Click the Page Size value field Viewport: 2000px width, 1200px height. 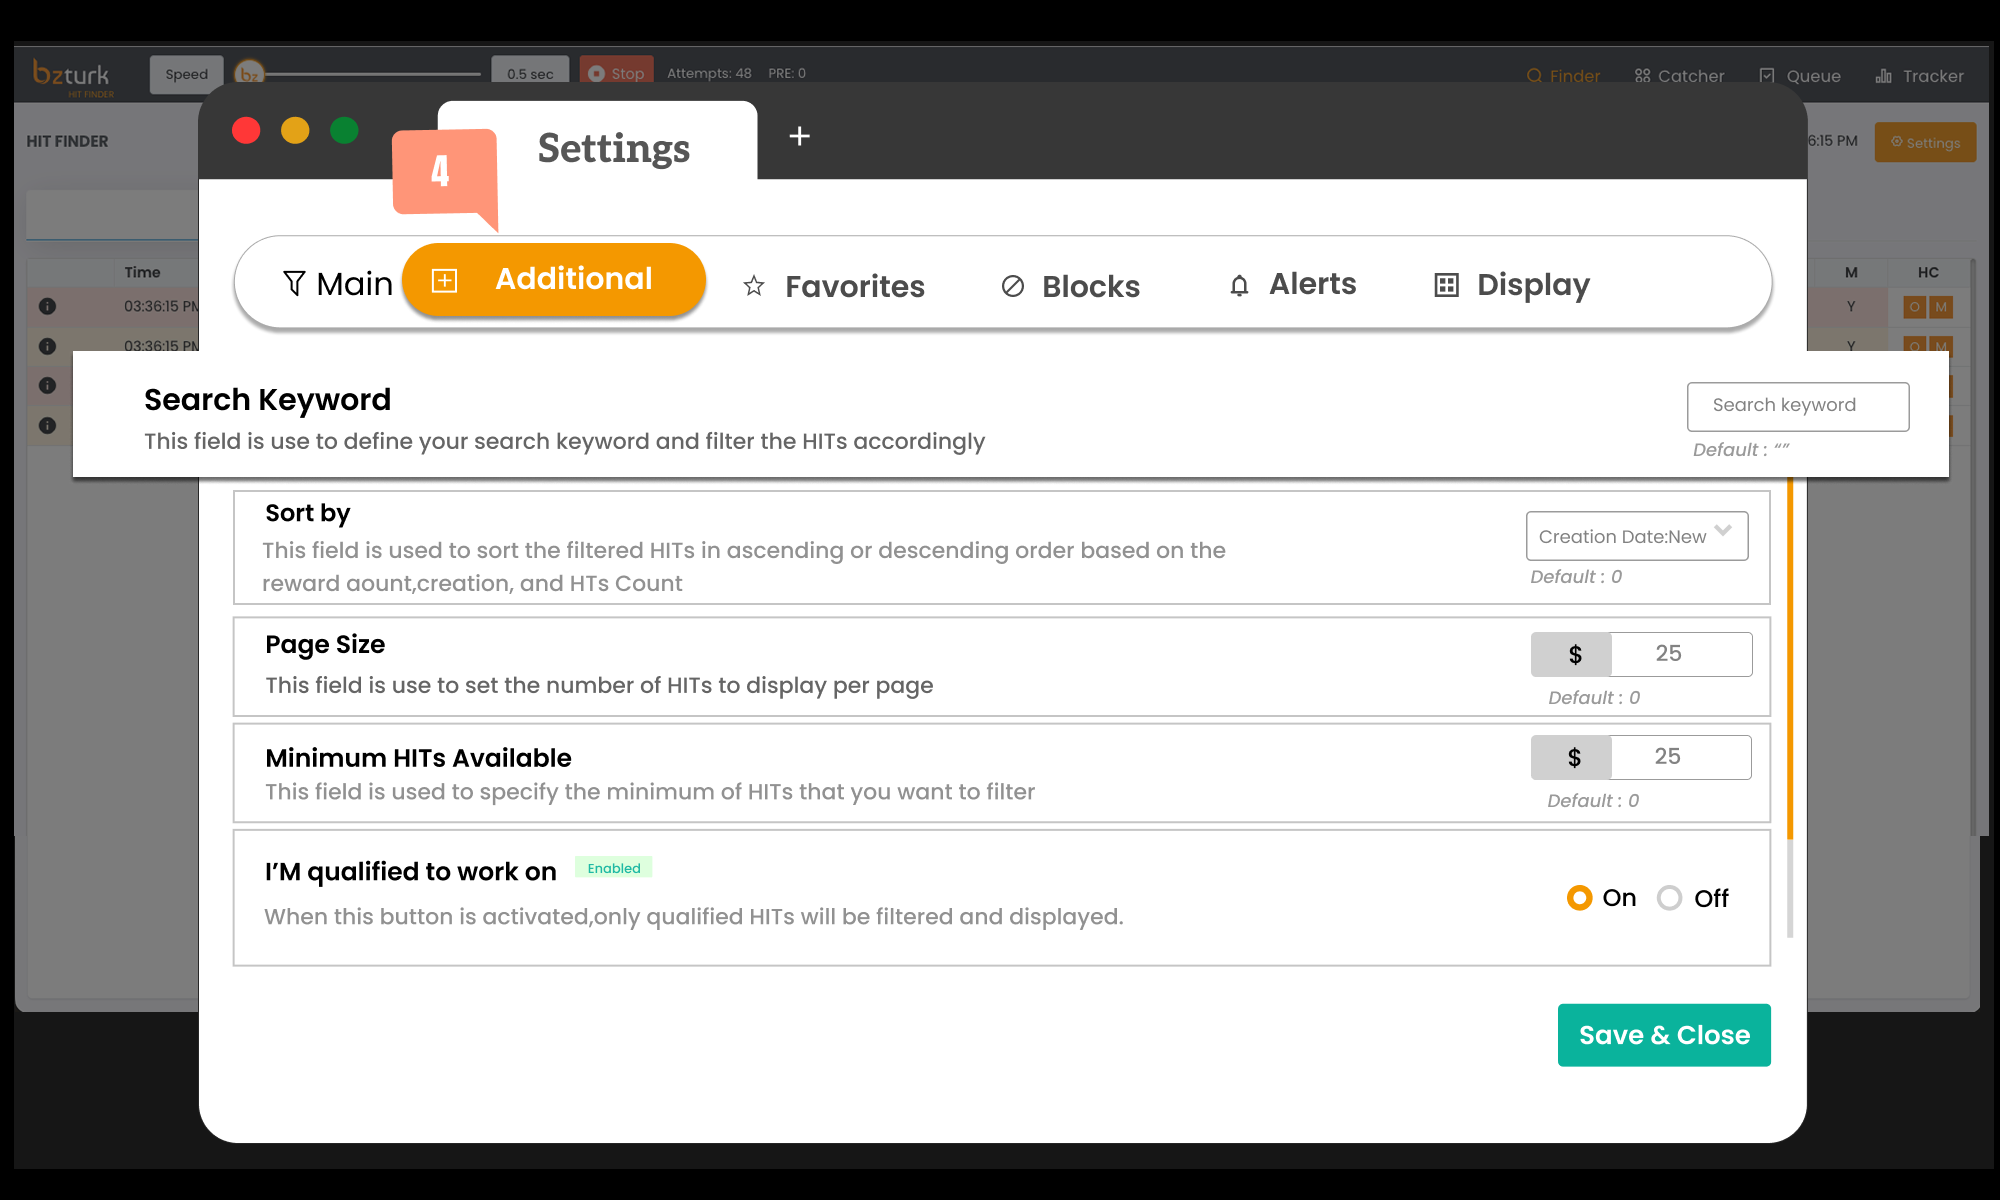(x=1680, y=654)
